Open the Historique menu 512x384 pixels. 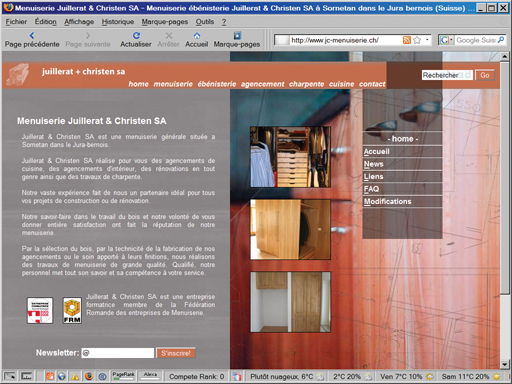tap(118, 22)
